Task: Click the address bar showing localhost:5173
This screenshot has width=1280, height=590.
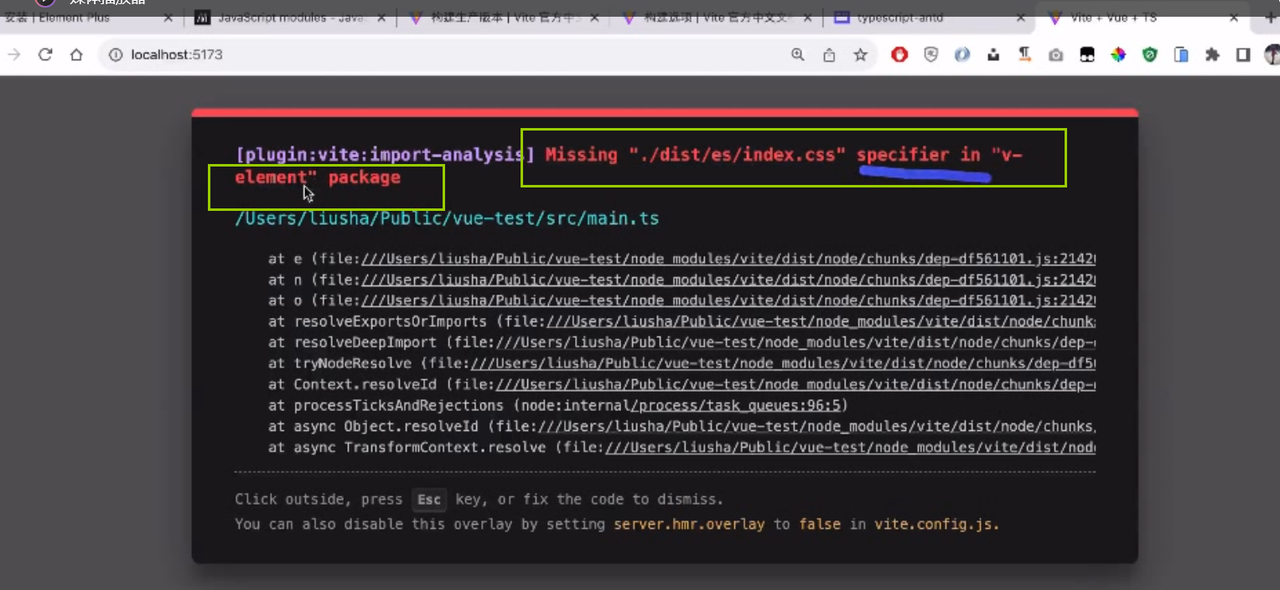Action: (x=176, y=54)
